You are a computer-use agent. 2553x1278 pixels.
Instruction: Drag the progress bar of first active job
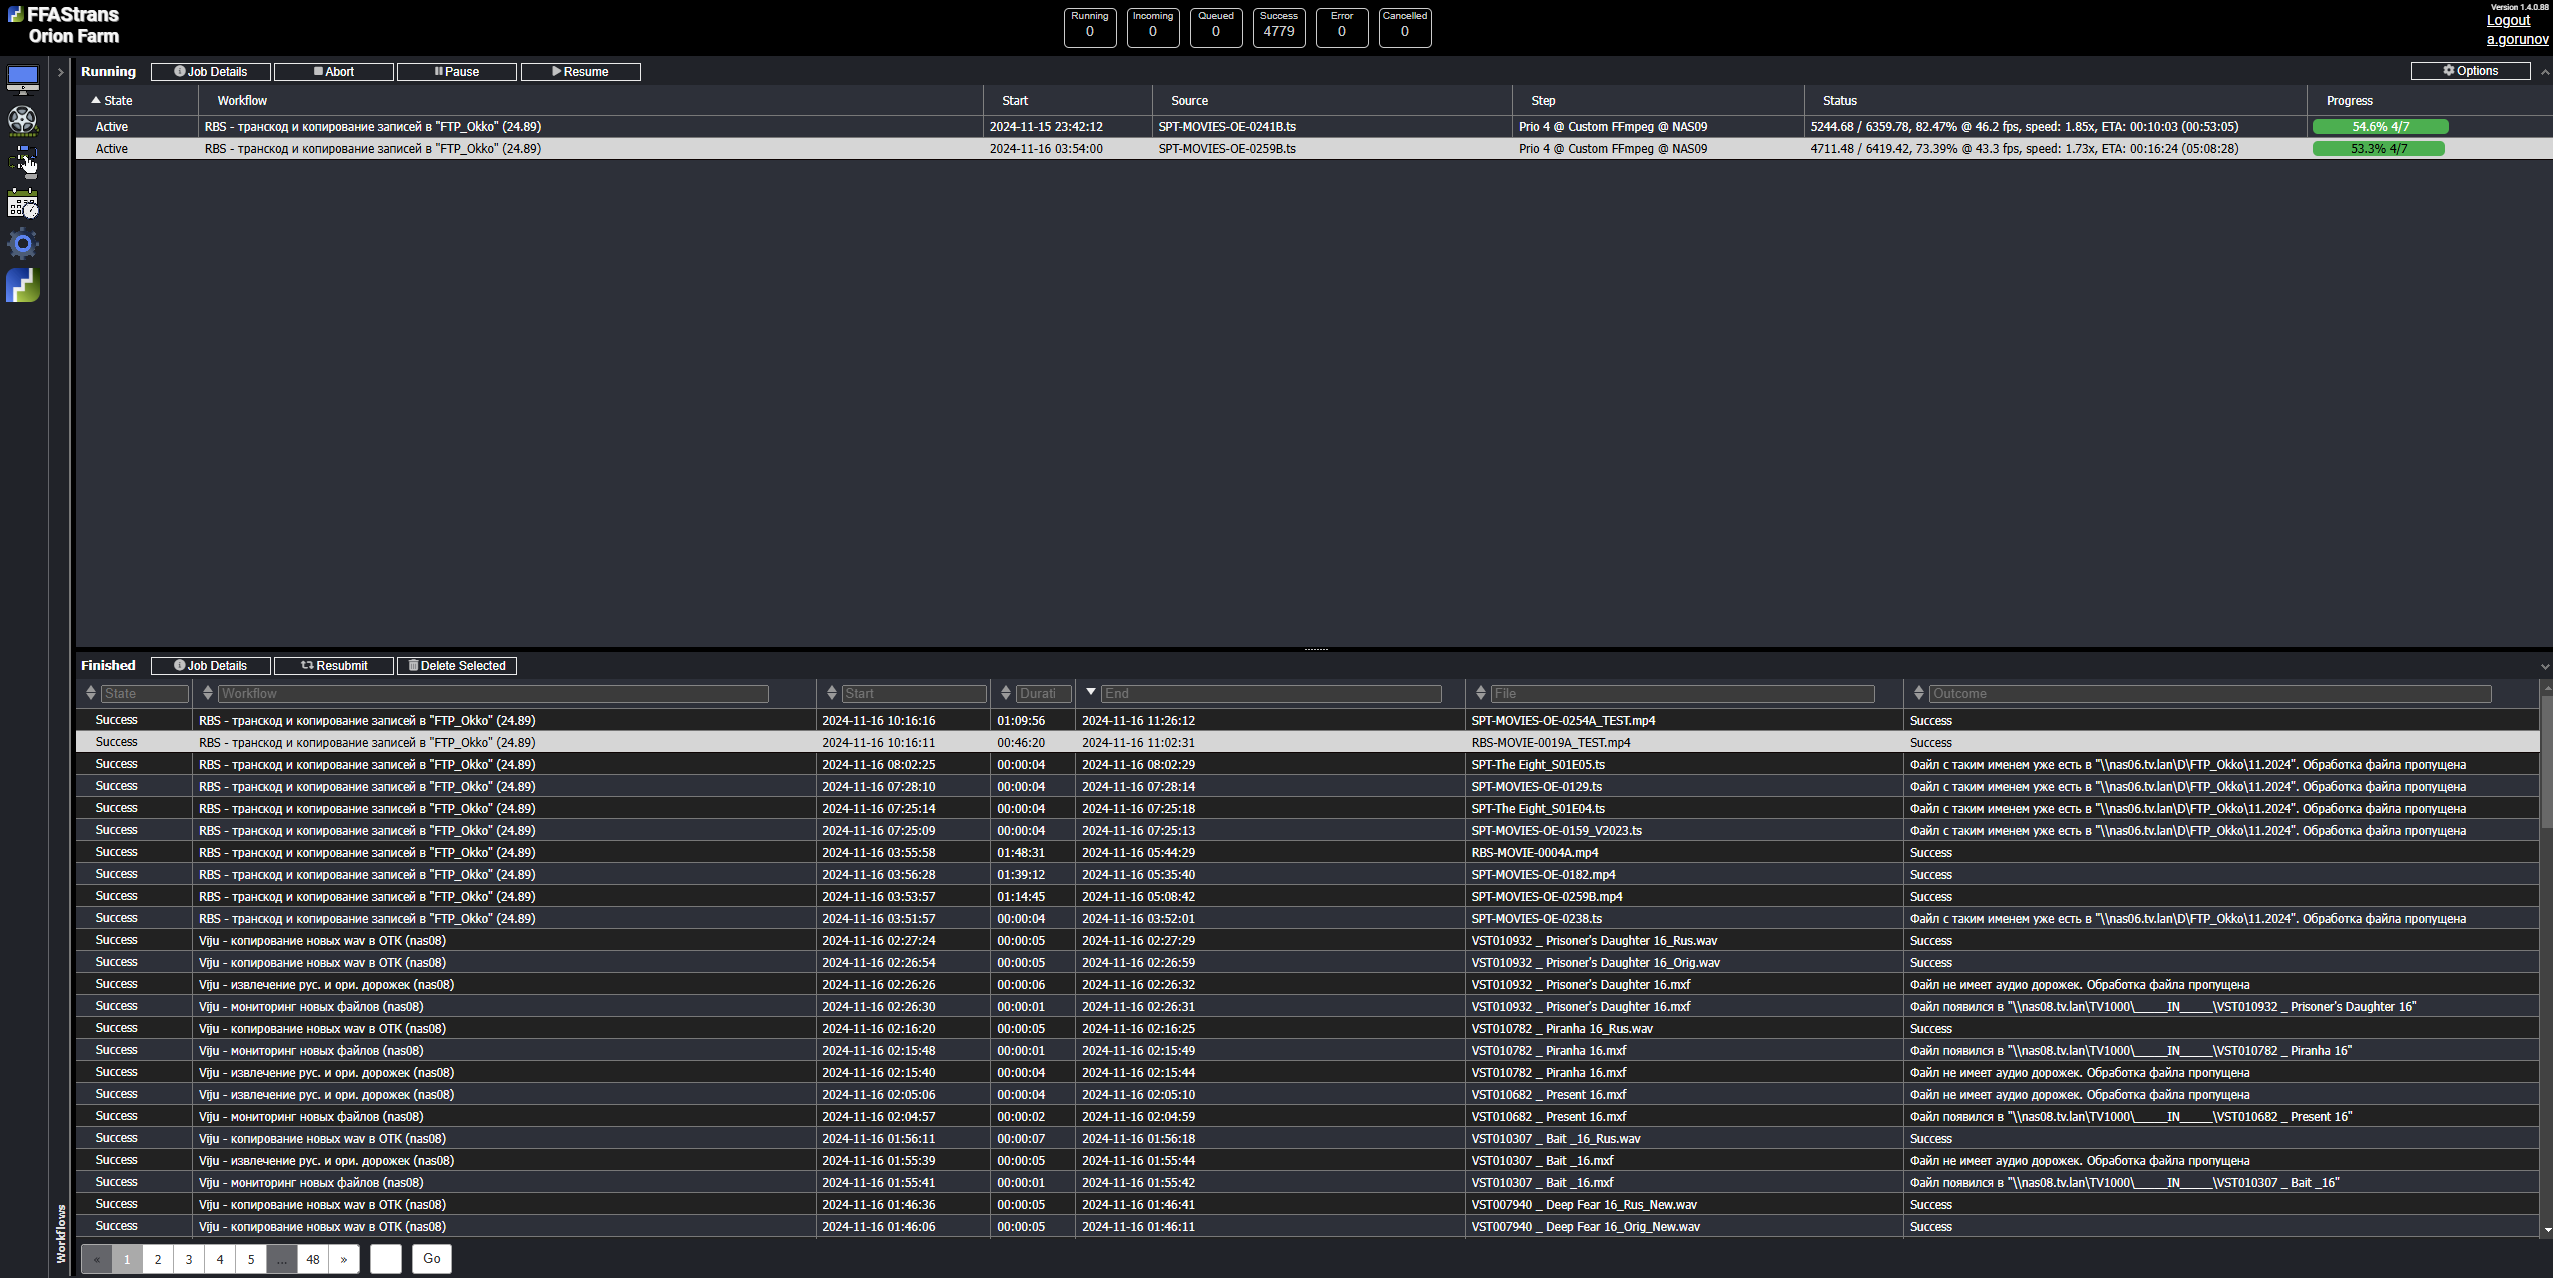point(2379,126)
